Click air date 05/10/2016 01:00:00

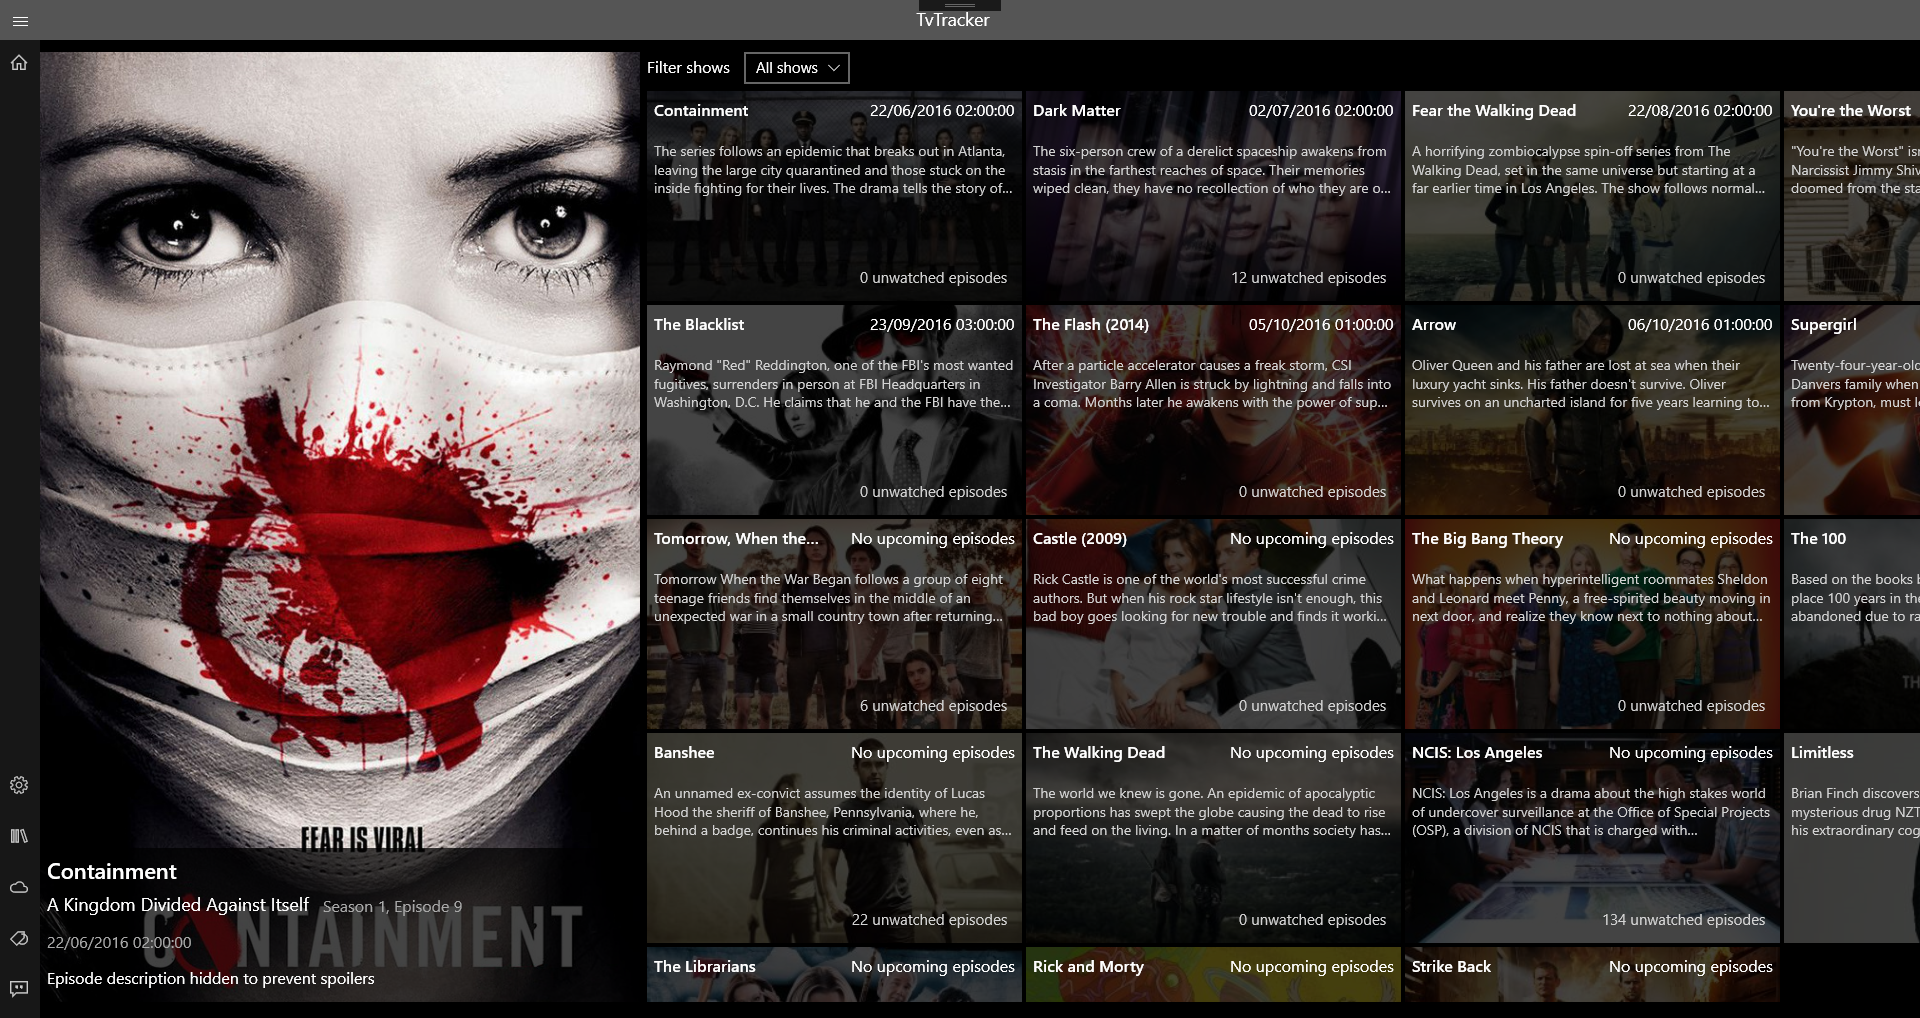[x=1321, y=325]
